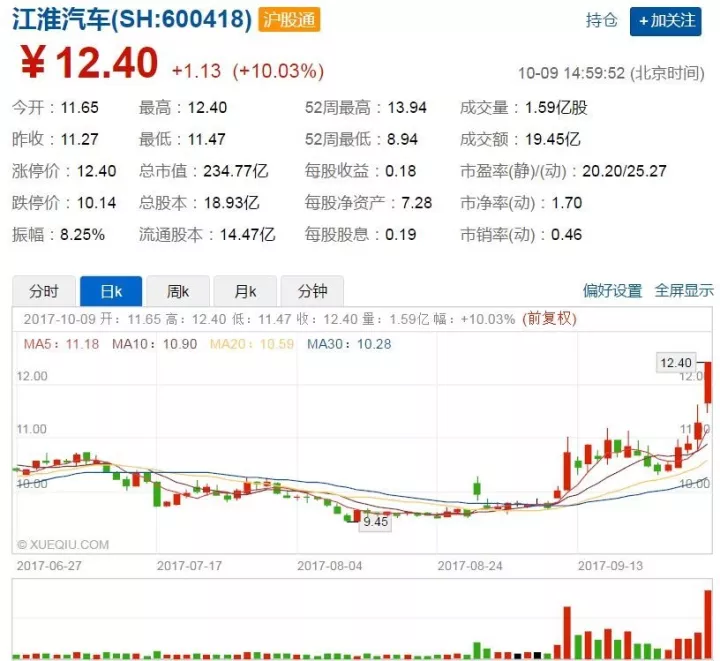Click the 沪股通 badge
720x661 pixels.
(289, 20)
